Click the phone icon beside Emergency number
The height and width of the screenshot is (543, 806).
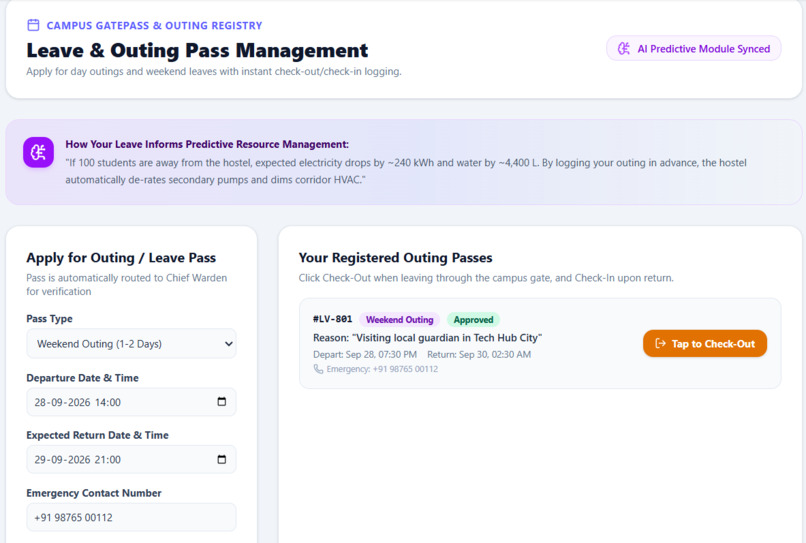point(318,369)
